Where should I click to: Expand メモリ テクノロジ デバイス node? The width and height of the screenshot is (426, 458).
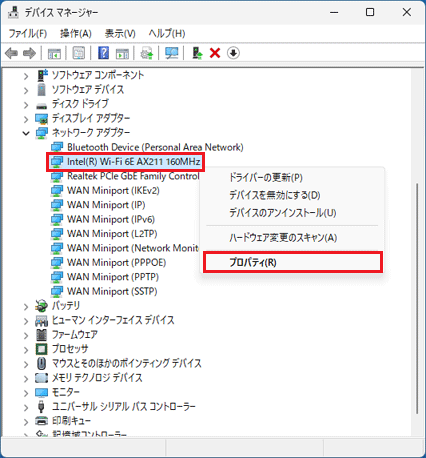(x=26, y=379)
